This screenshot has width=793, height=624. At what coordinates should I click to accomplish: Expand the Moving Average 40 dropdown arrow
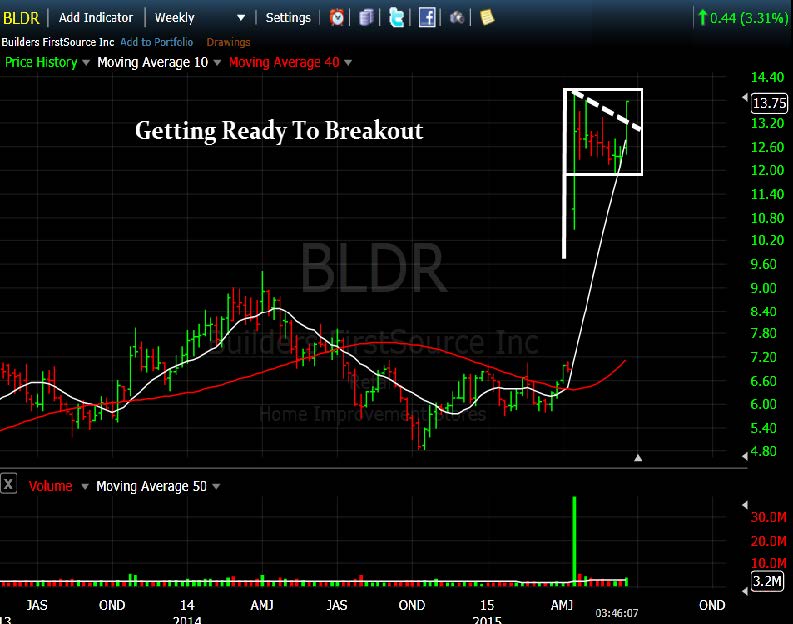[348, 63]
